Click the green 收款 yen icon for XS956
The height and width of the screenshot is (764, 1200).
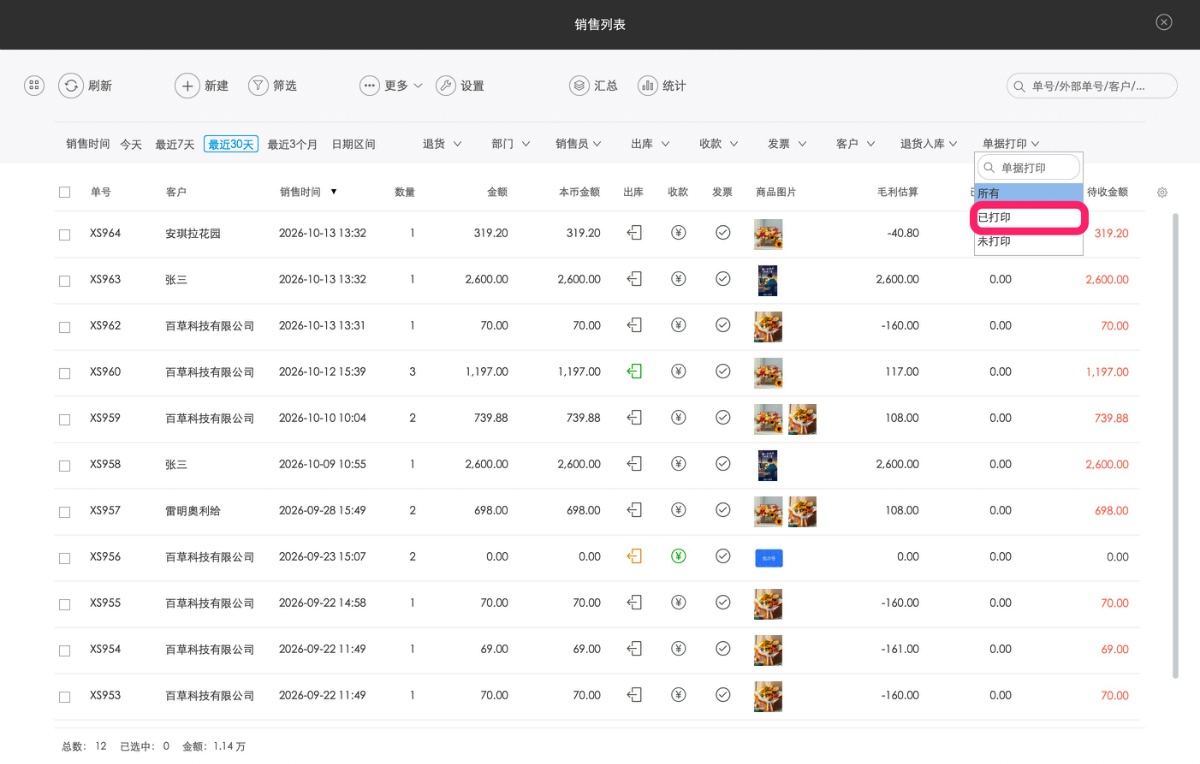click(679, 556)
